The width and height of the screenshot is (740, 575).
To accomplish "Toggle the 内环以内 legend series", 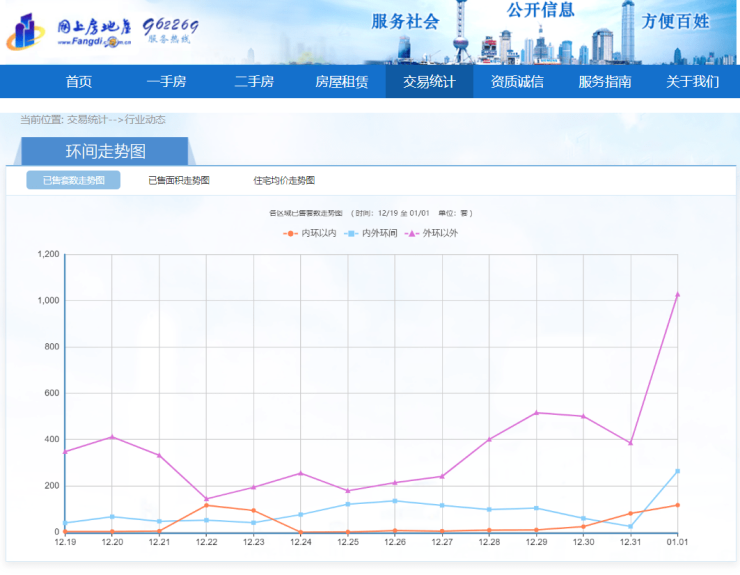I will click(x=311, y=233).
